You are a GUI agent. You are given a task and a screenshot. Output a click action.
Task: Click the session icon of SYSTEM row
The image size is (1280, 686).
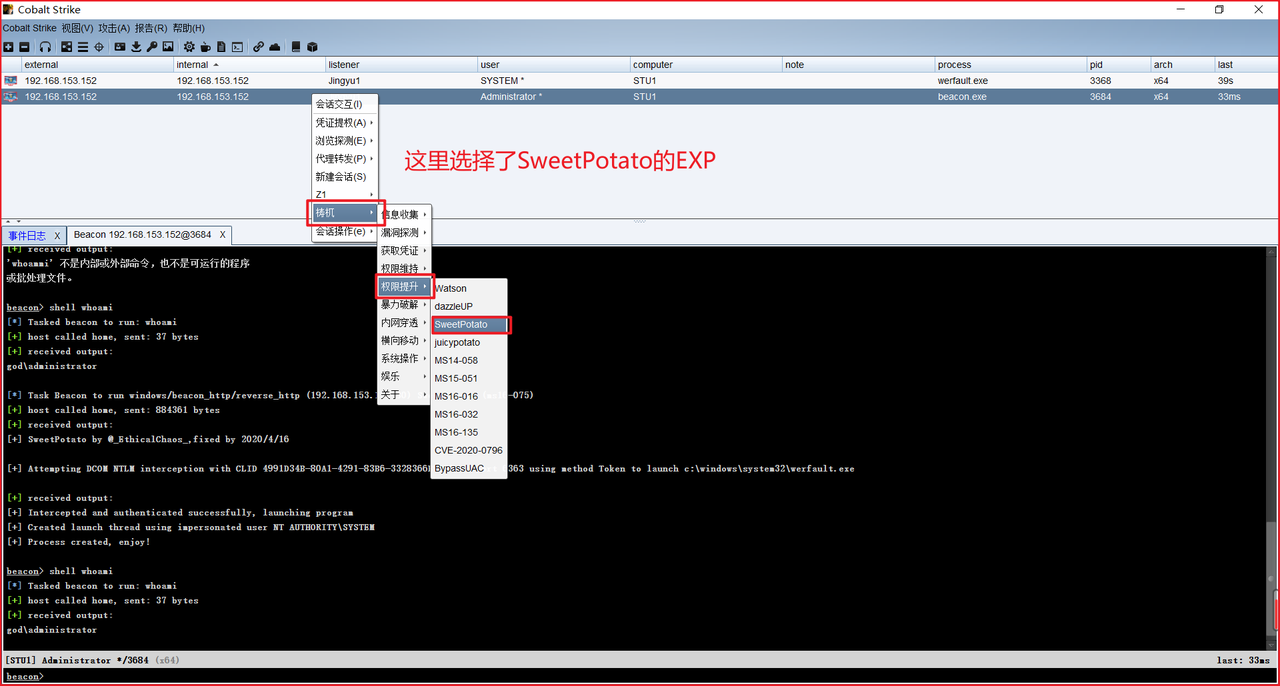11,80
